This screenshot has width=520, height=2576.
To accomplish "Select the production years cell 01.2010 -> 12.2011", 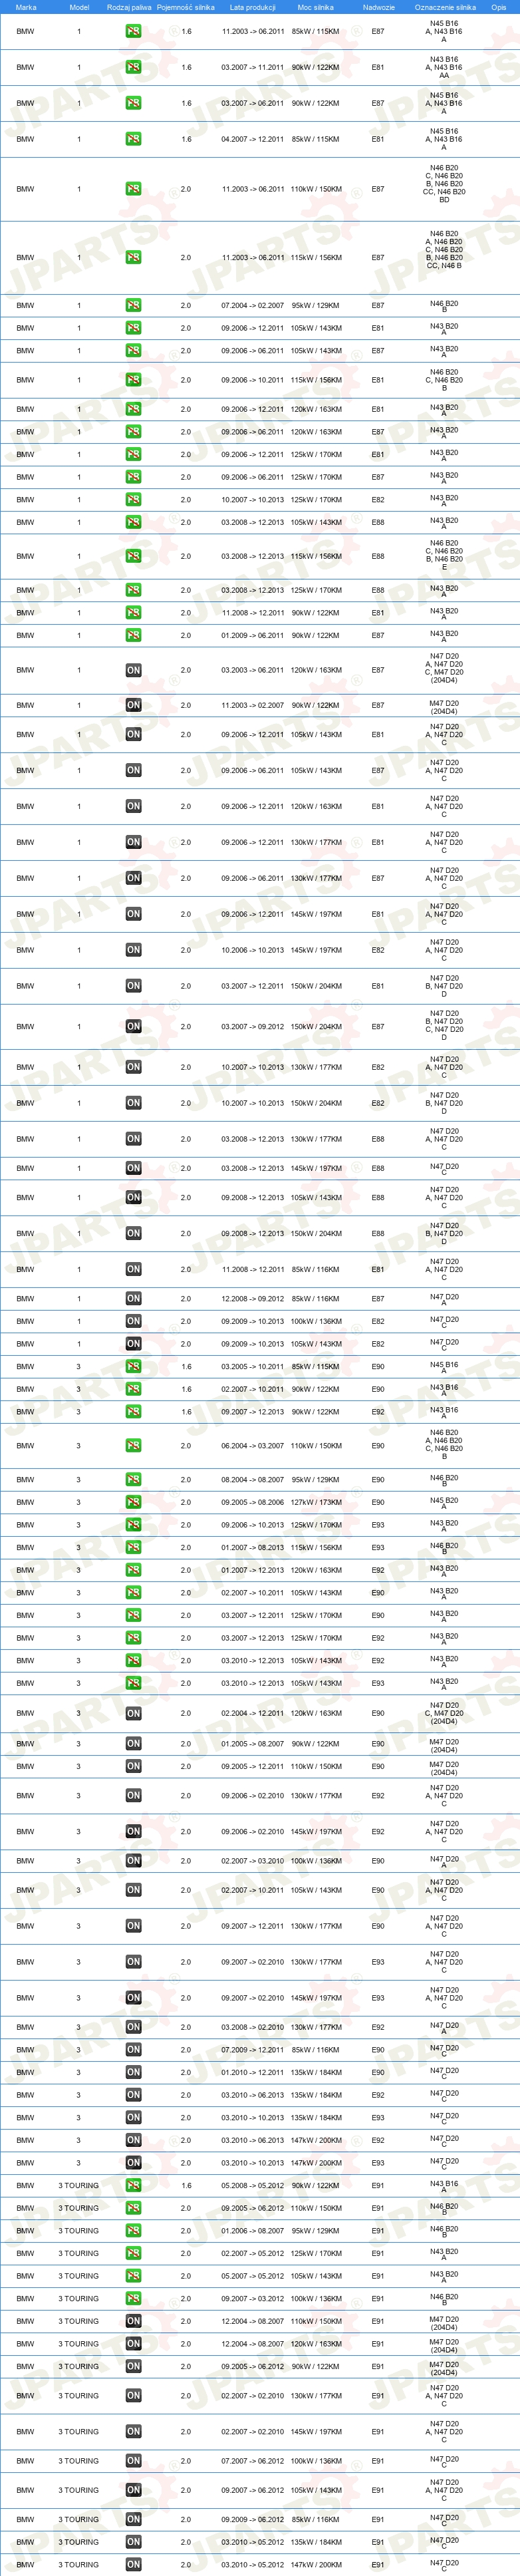I will tap(252, 2072).
